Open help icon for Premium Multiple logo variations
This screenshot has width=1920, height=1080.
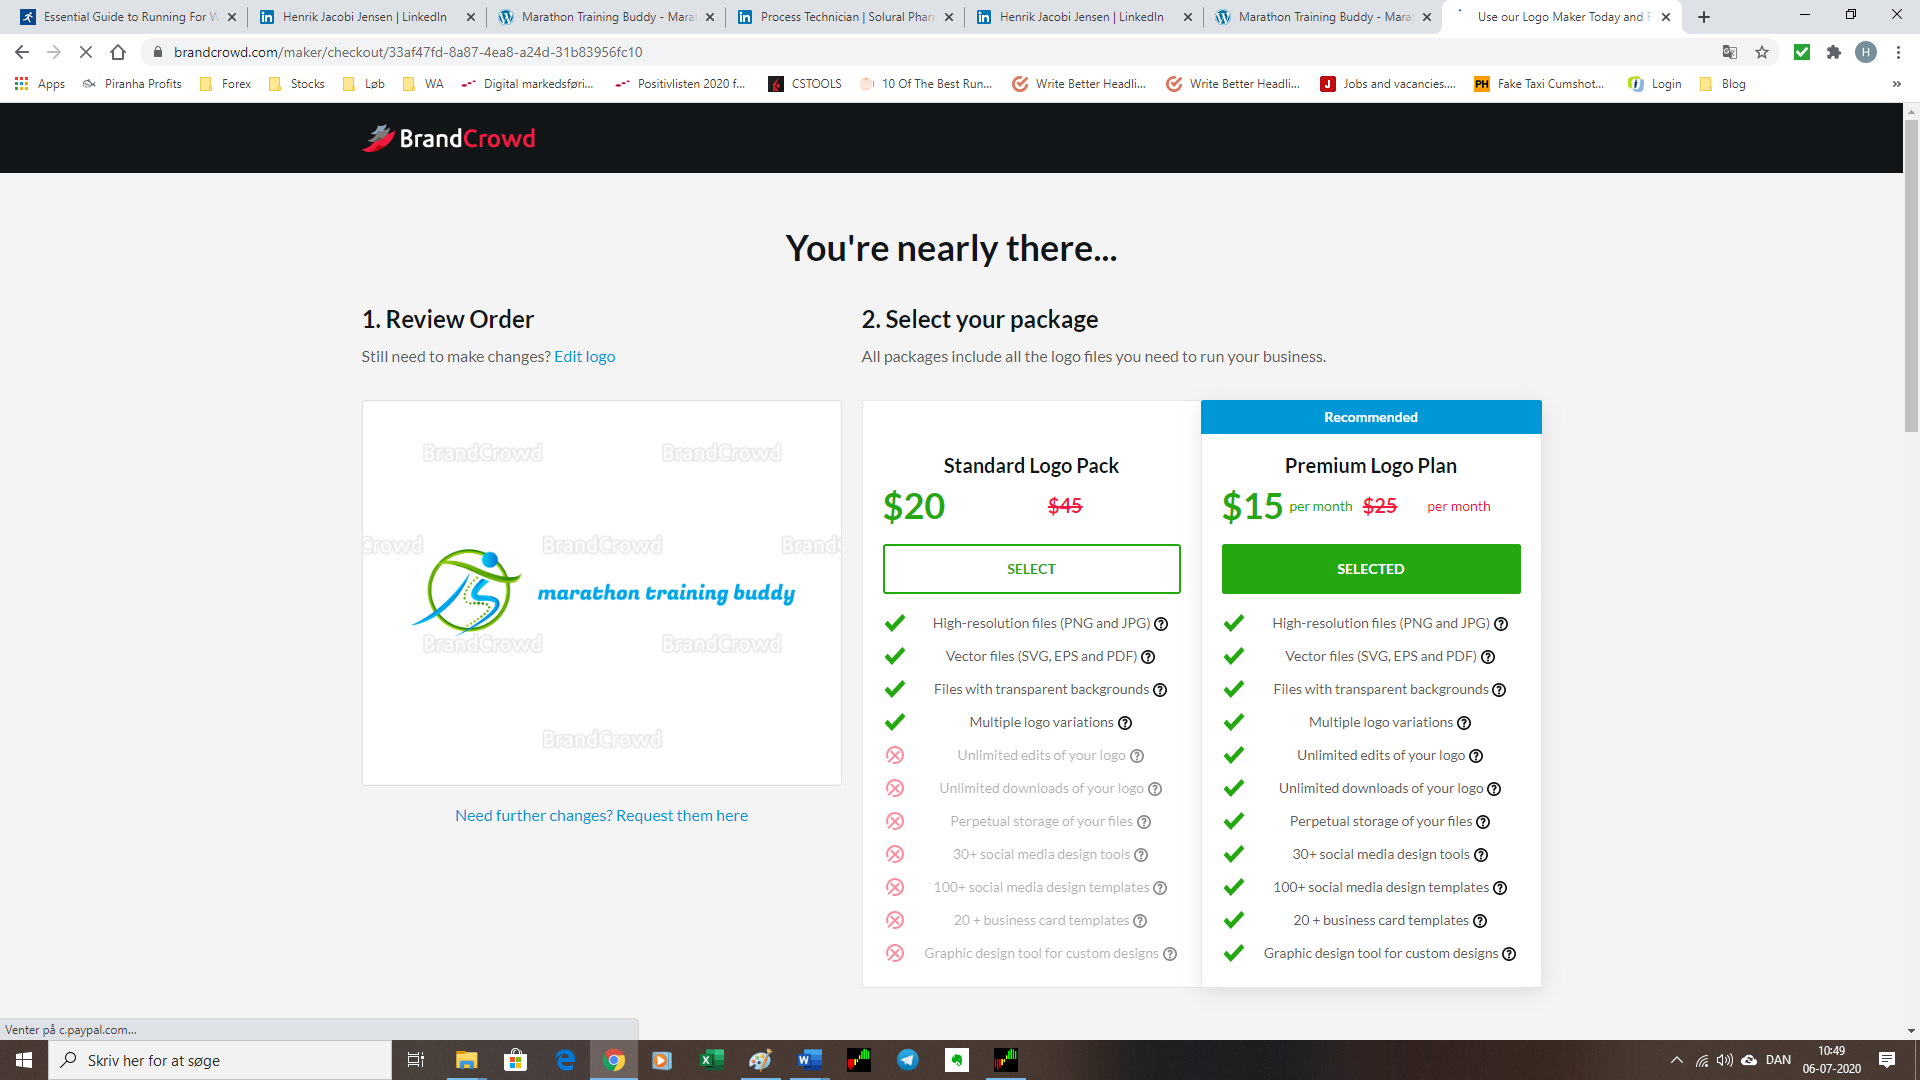[x=1464, y=723]
